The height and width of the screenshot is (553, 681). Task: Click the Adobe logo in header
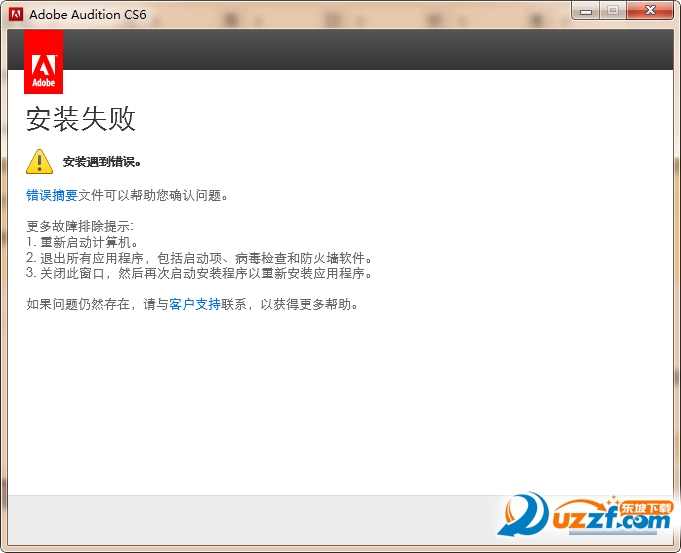[43, 62]
